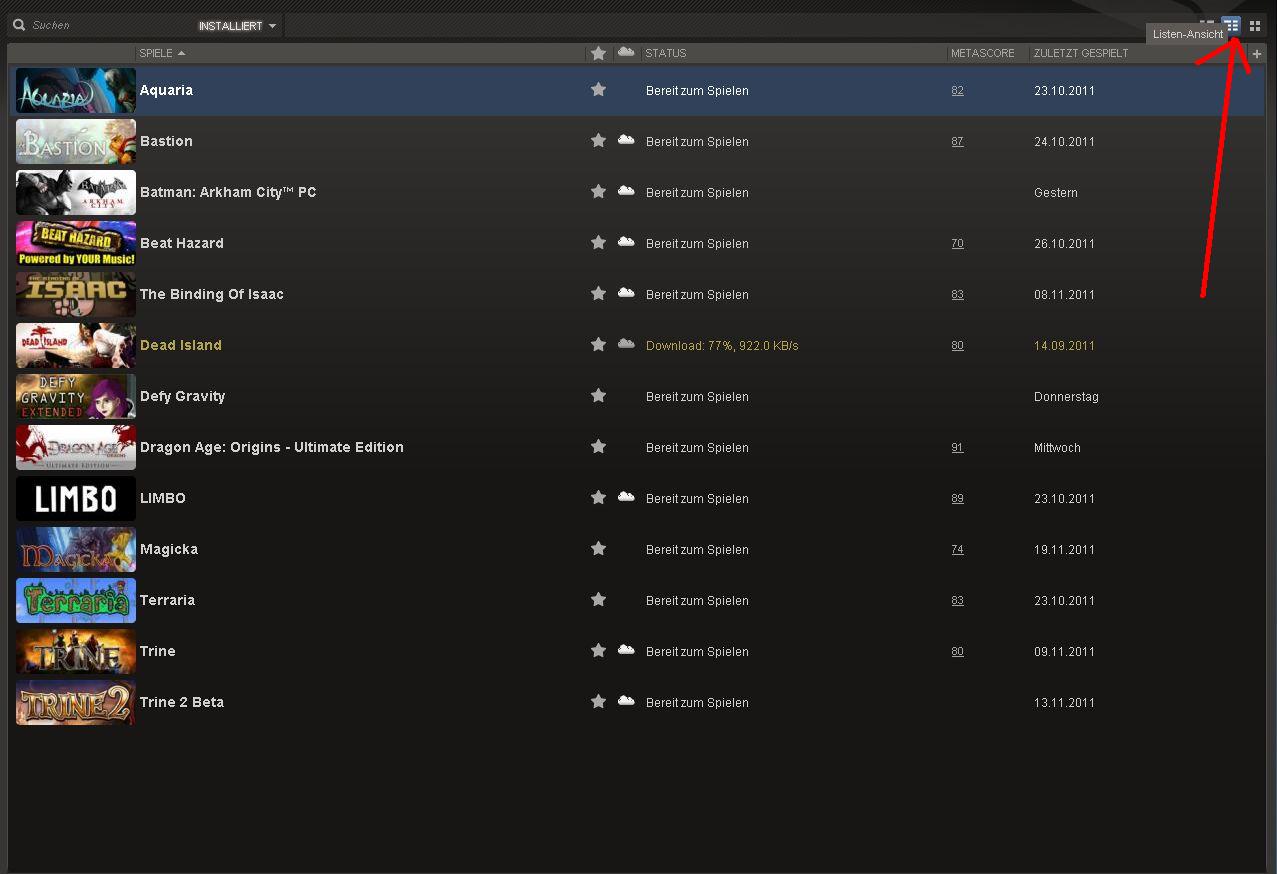Toggle favorite star for Magicka

598,549
